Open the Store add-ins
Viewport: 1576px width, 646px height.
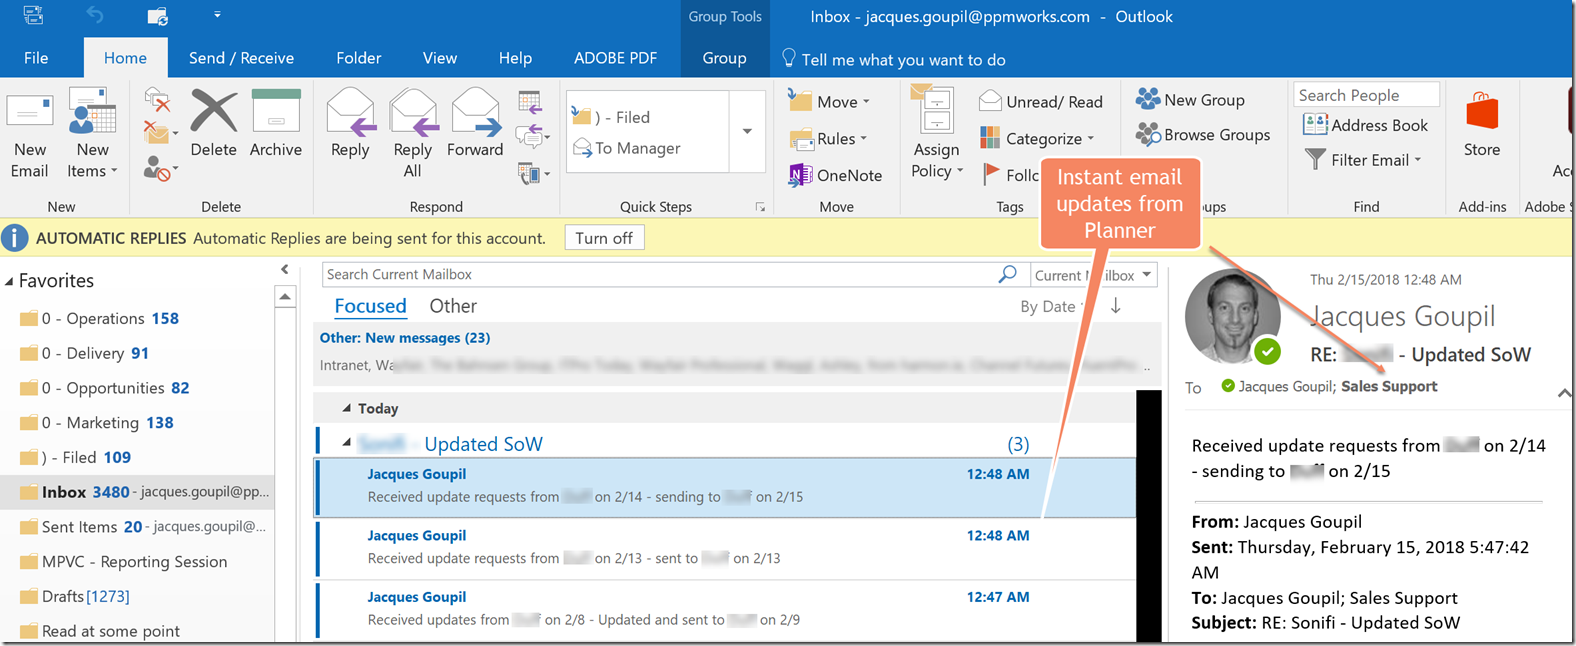tap(1482, 125)
